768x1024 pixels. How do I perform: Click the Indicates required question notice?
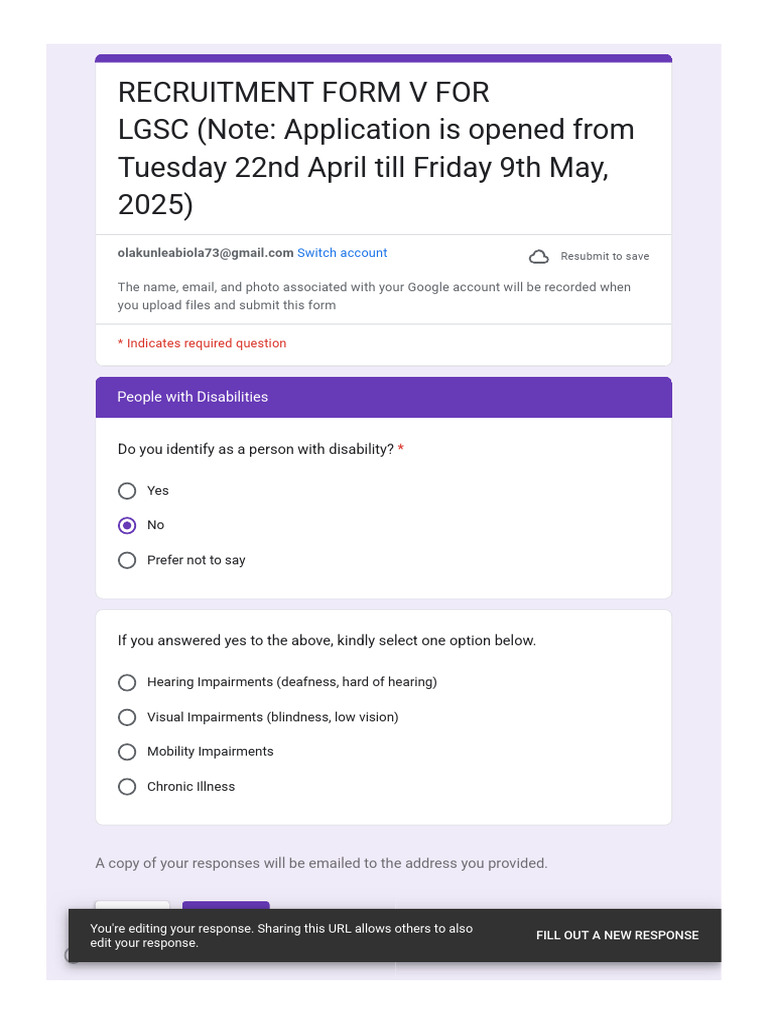[x=202, y=344]
